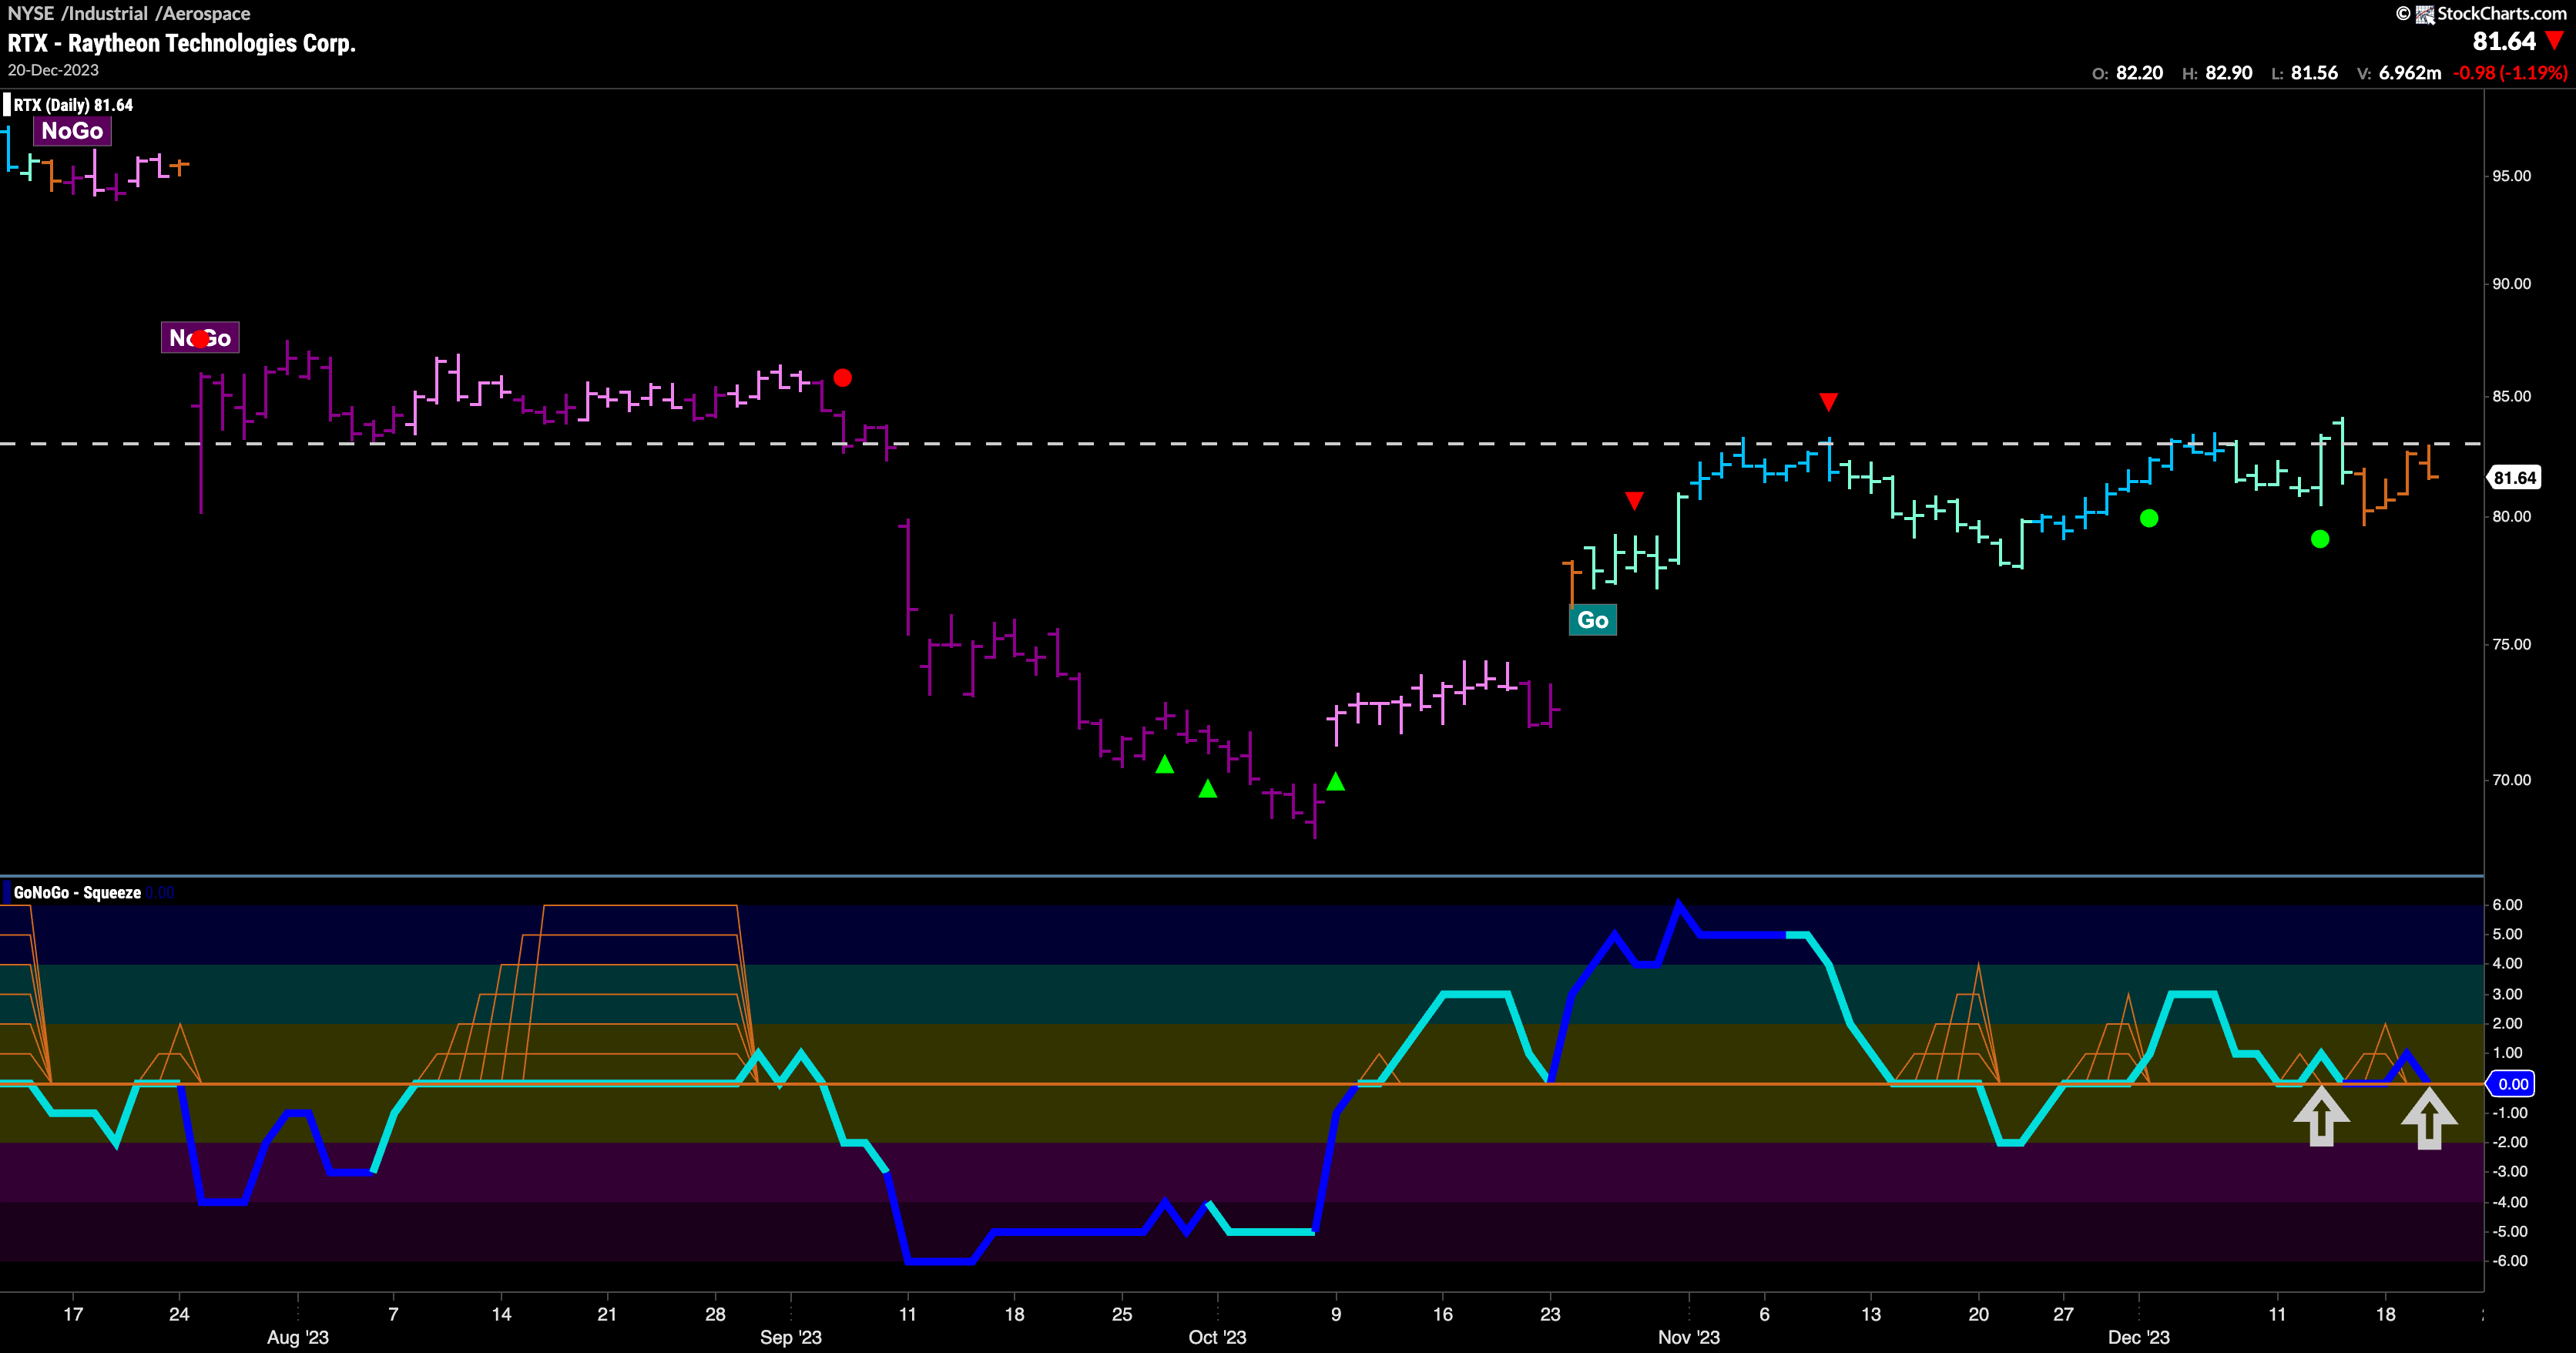Click the green circle marker in mid December
Screen dimensions: 2576x1353
[2320, 539]
